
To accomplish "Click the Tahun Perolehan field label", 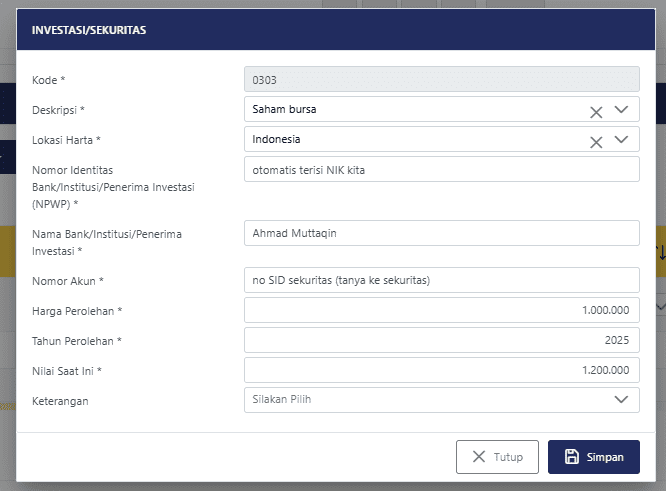I will [x=76, y=341].
